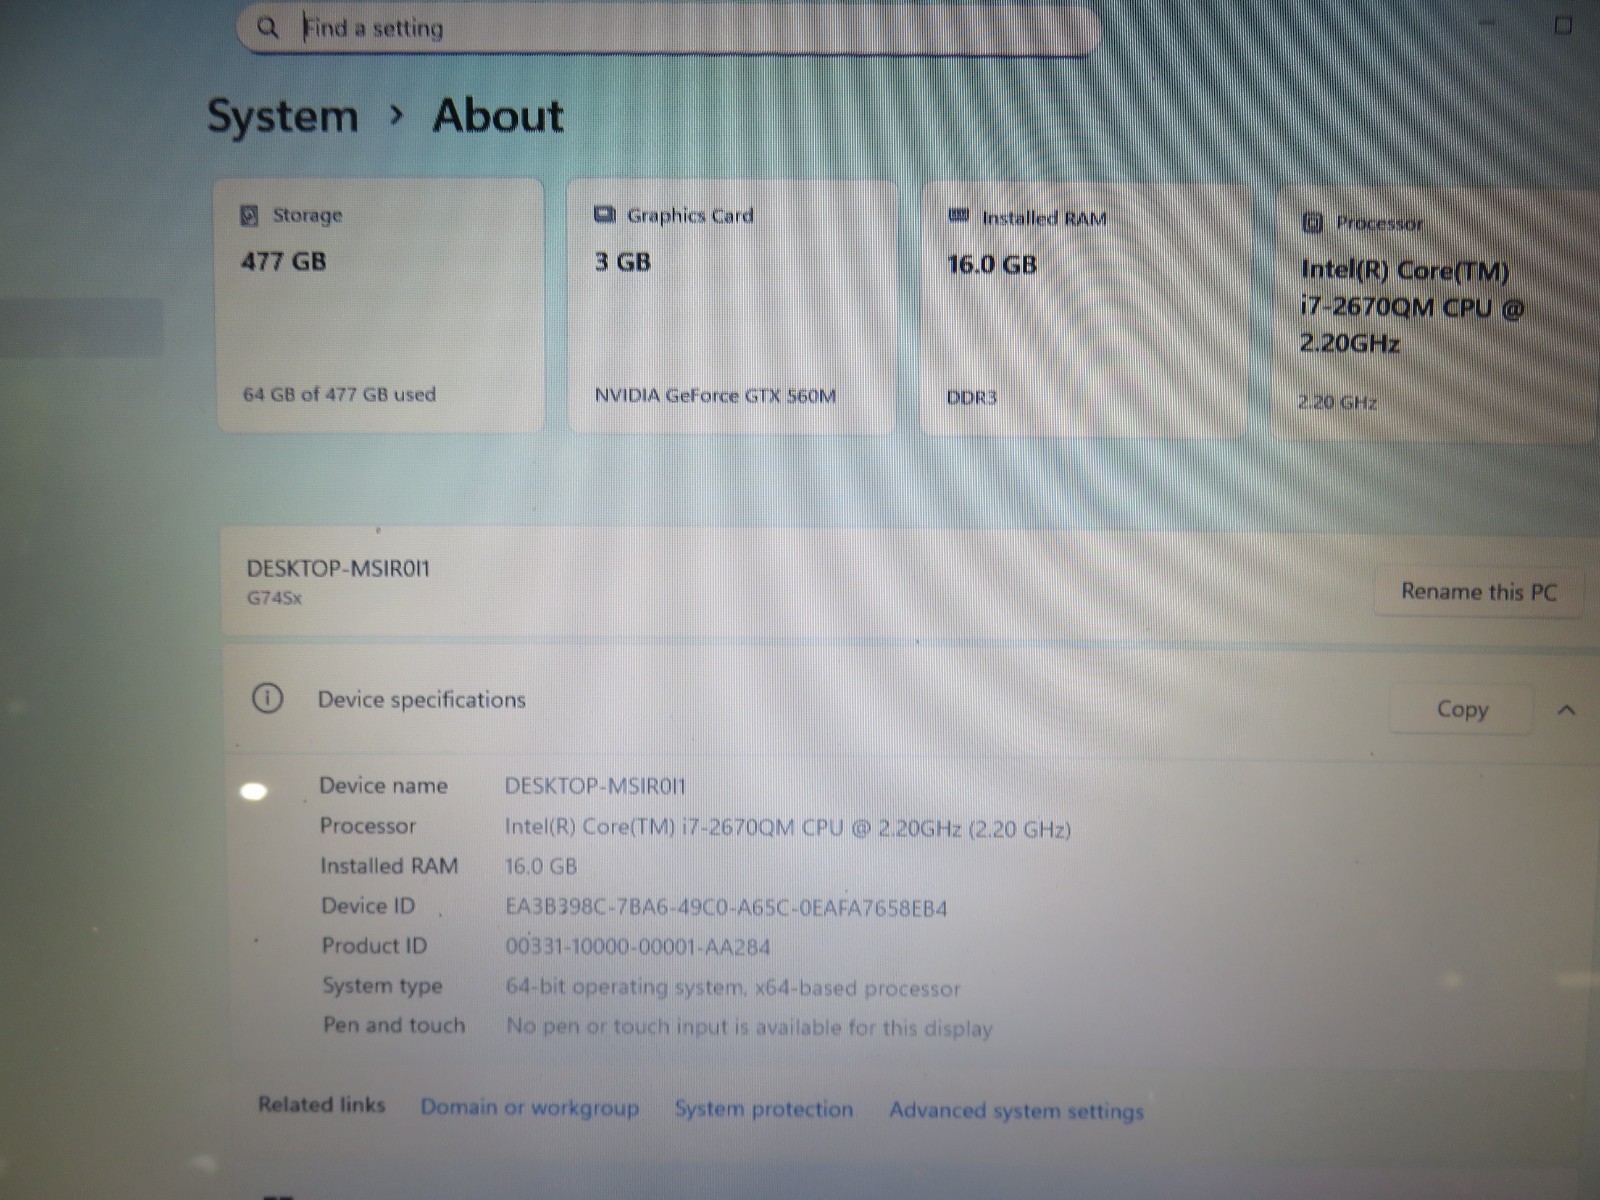Collapse the Device specifications section
This screenshot has width=1600, height=1200.
(x=1566, y=710)
